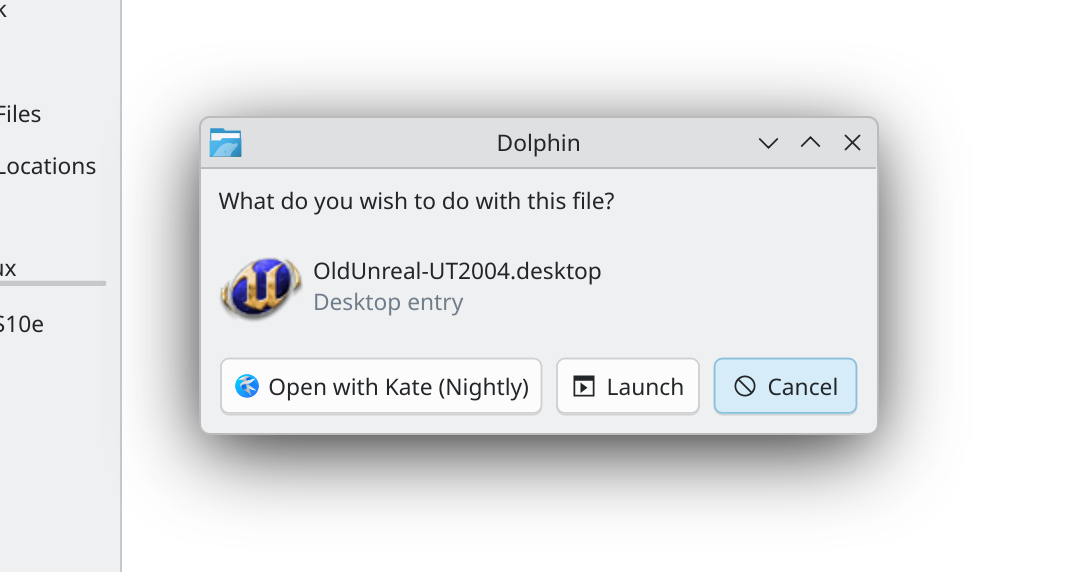Click the Launch button's play-window icon
Screen dimensions: 1073x572
584,387
